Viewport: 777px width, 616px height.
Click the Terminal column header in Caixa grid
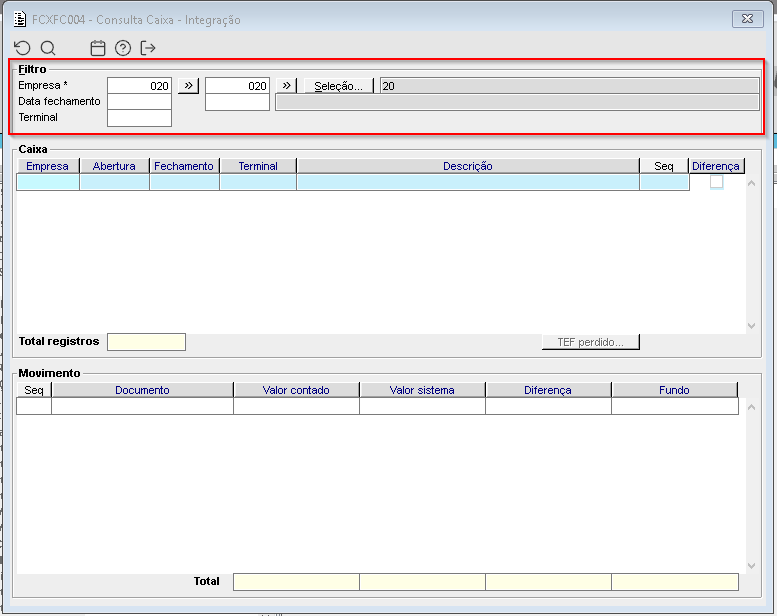(258, 166)
